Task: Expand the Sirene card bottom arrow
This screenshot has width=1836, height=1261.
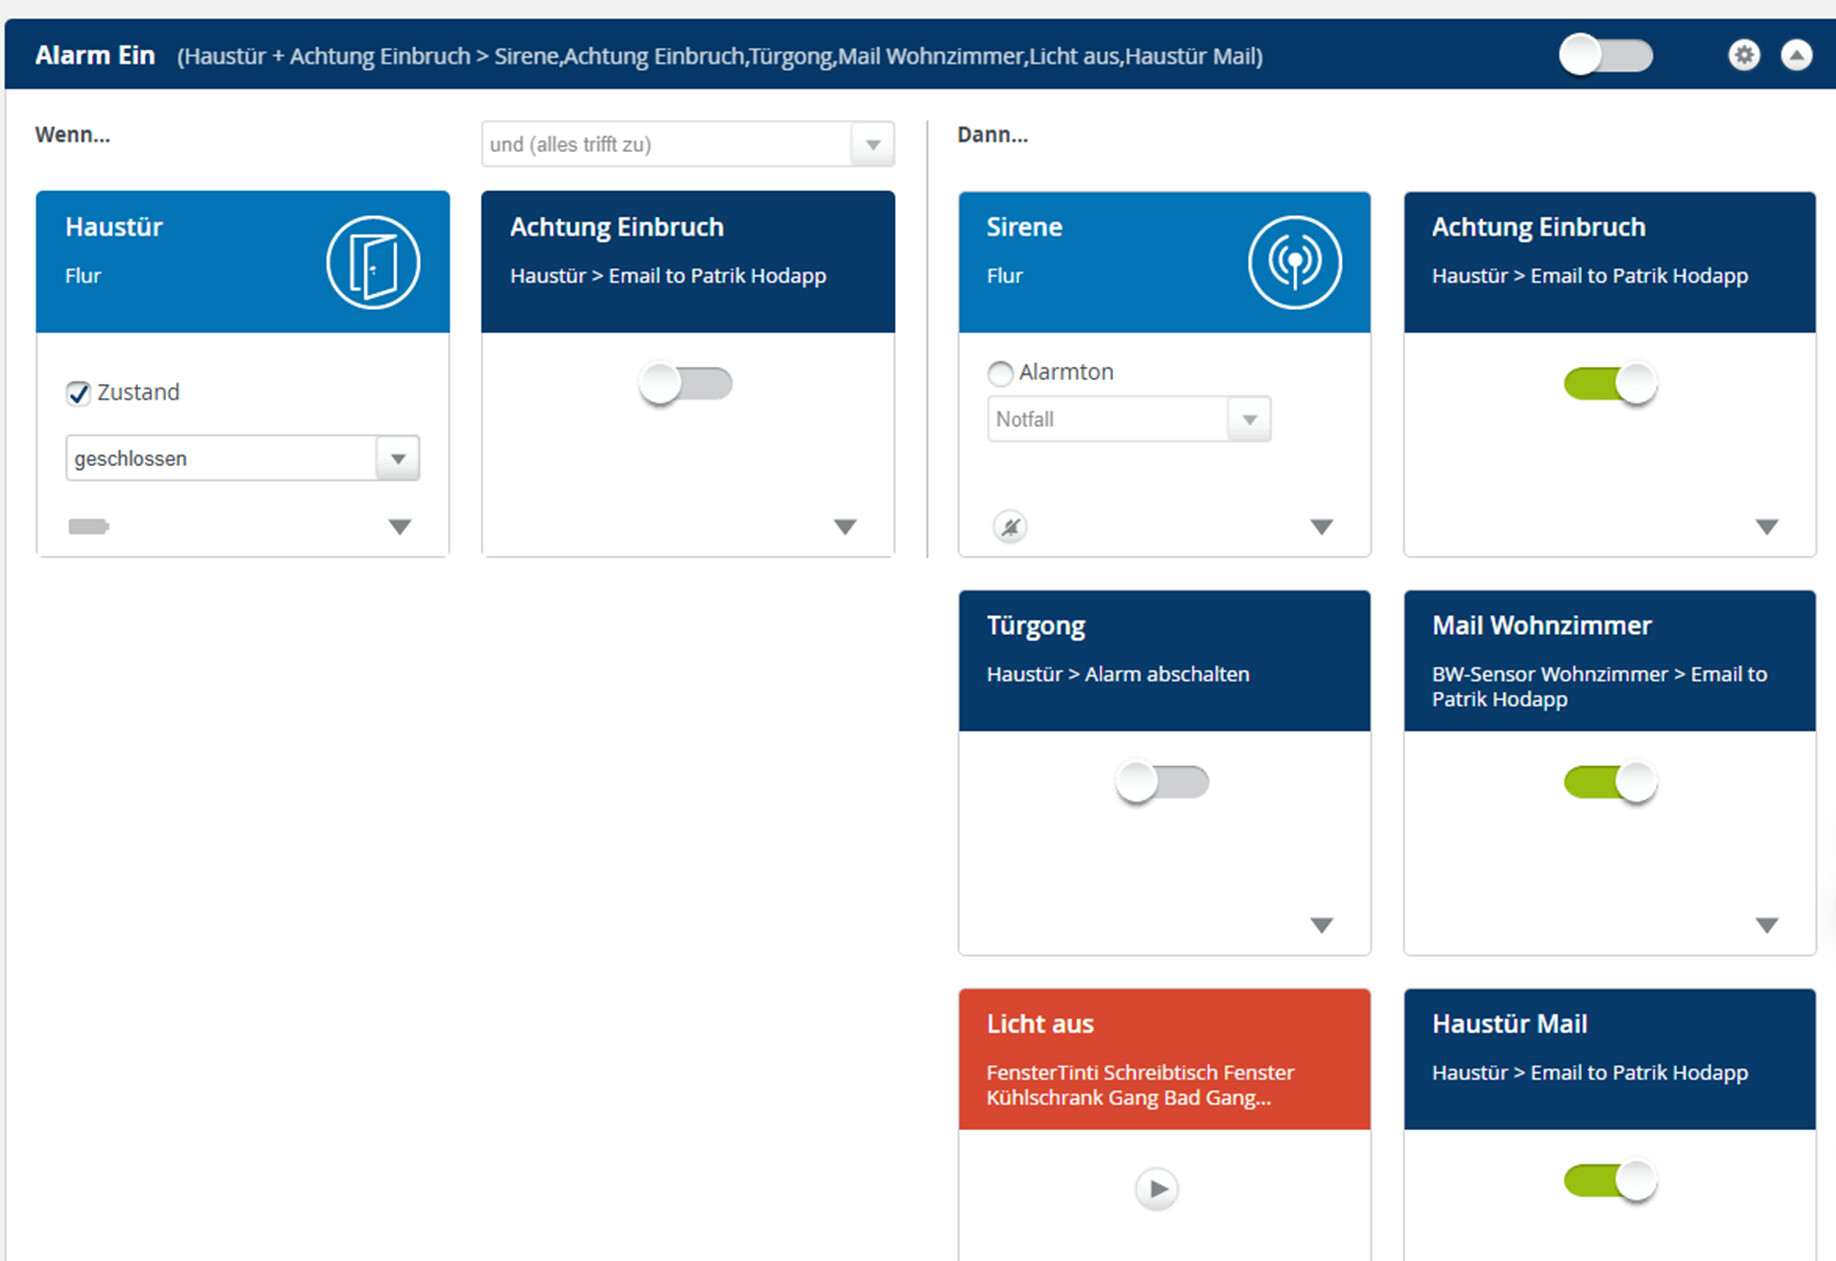Action: coord(1321,527)
